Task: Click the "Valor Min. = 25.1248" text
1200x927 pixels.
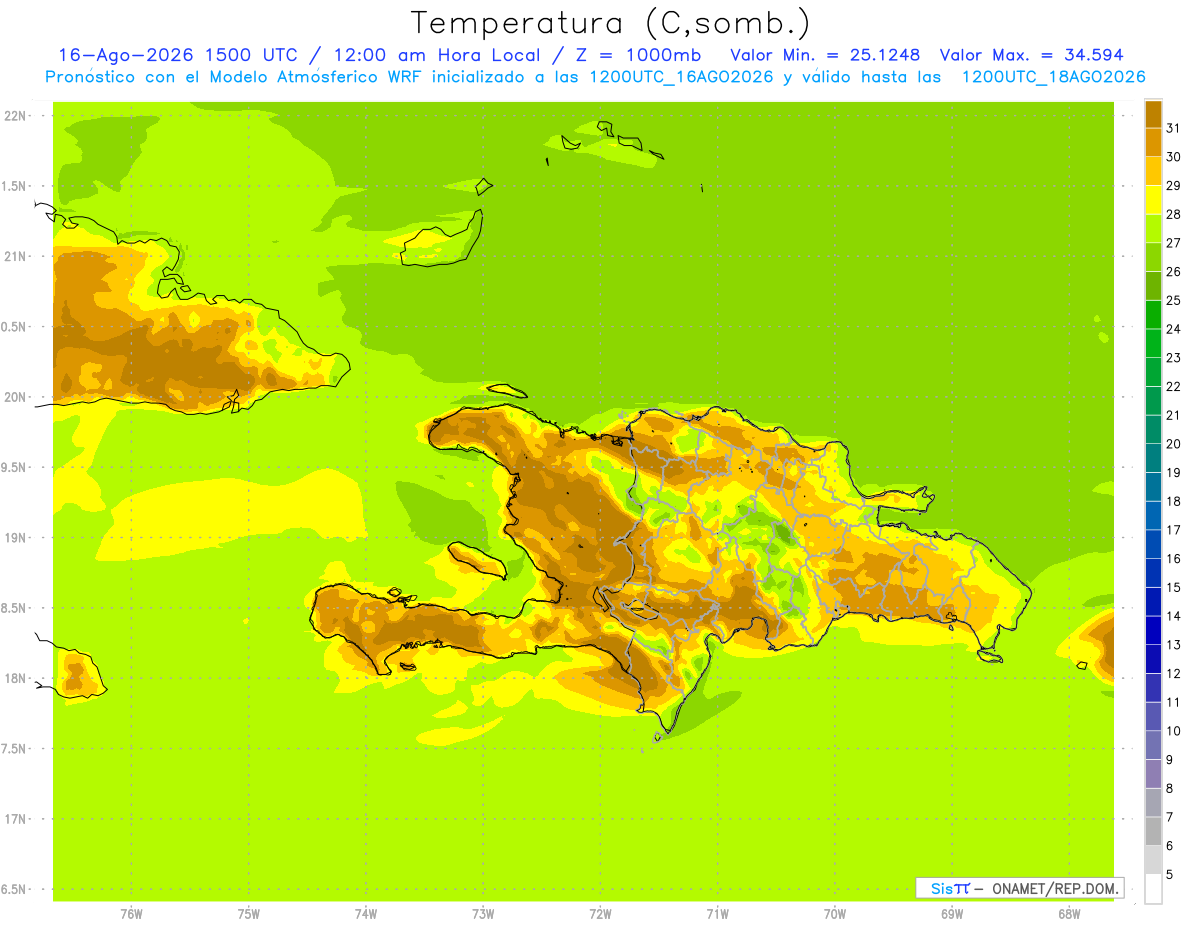Action: pos(825,55)
